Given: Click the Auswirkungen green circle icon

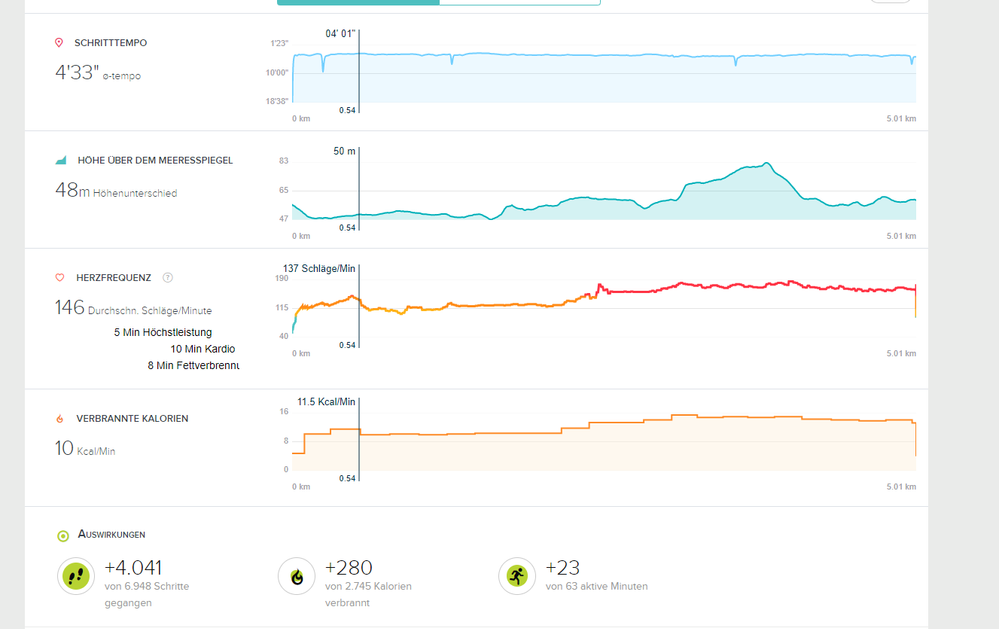Looking at the screenshot, I should pyautogui.click(x=63, y=536).
